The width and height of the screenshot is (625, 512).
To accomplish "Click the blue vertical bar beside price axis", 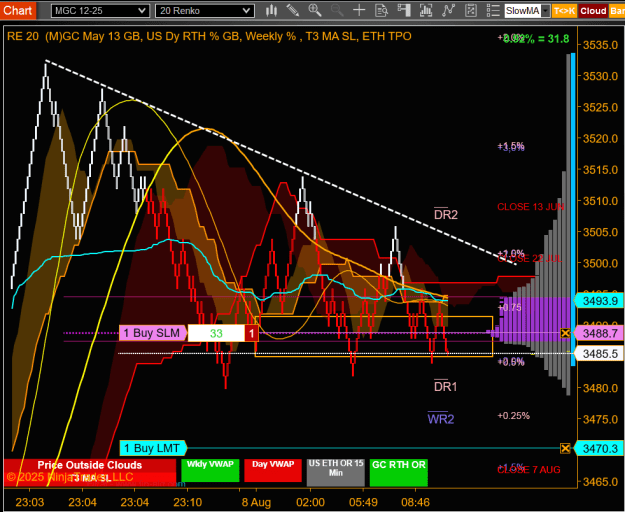I will pos(573,209).
